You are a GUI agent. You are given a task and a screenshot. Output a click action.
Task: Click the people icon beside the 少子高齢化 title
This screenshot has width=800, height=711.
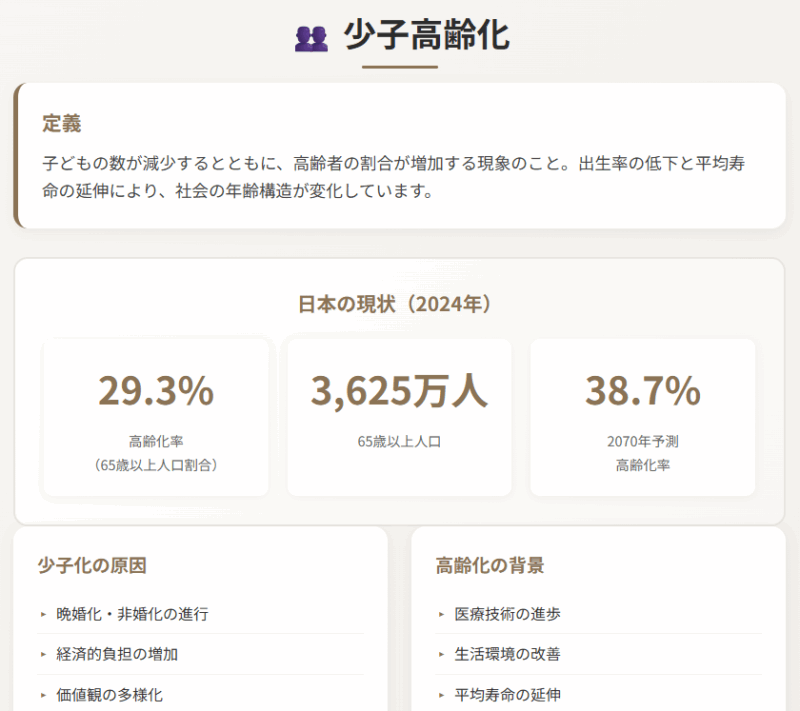click(309, 38)
